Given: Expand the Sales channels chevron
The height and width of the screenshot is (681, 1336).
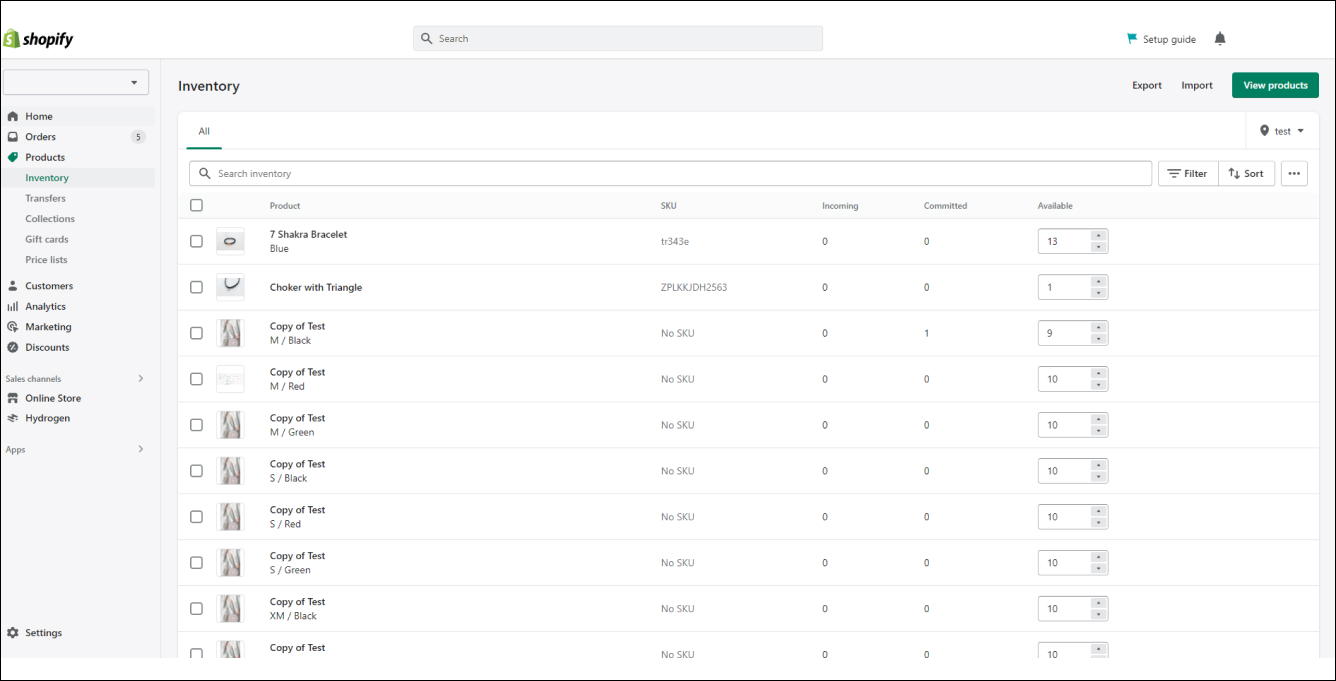Looking at the screenshot, I should tap(140, 378).
